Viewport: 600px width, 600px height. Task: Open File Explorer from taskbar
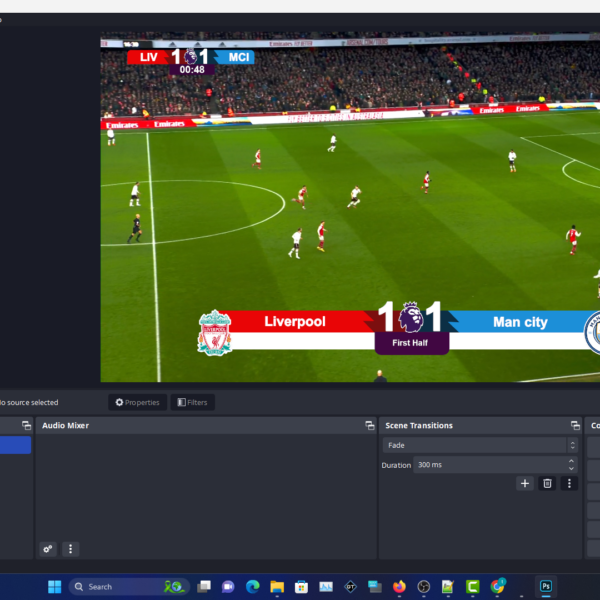click(x=277, y=587)
